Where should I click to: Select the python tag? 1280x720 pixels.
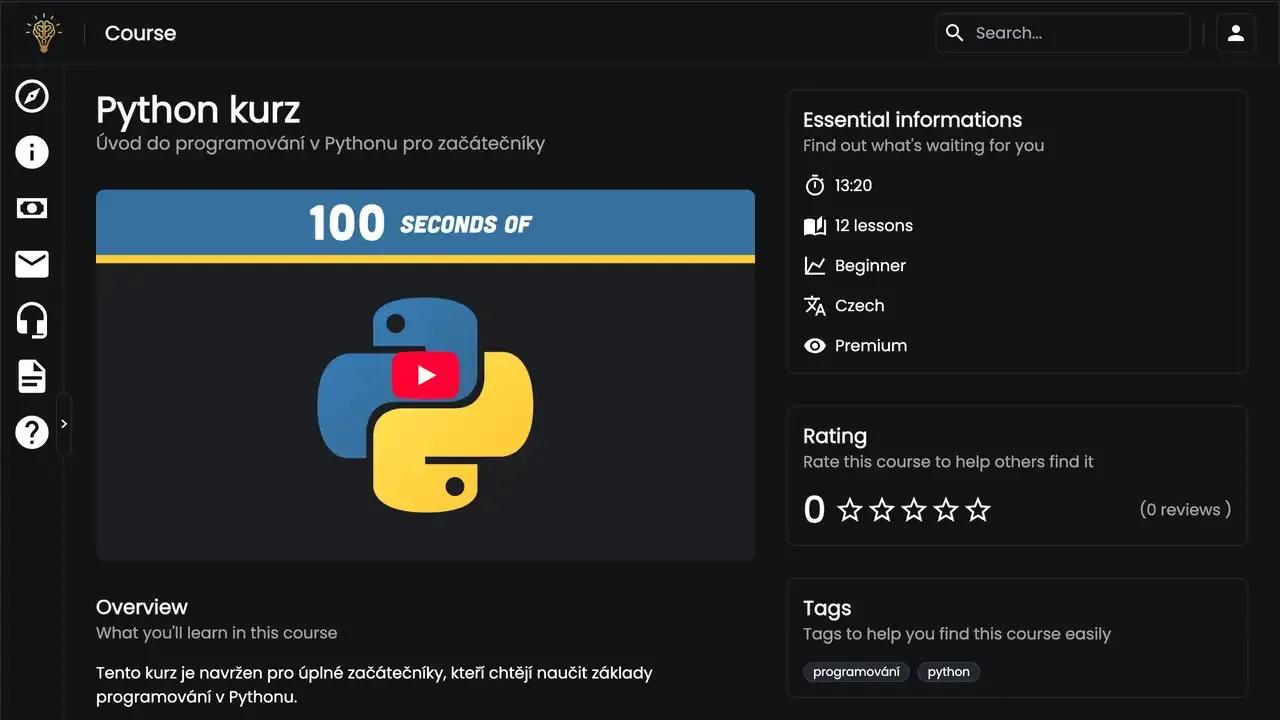point(949,672)
